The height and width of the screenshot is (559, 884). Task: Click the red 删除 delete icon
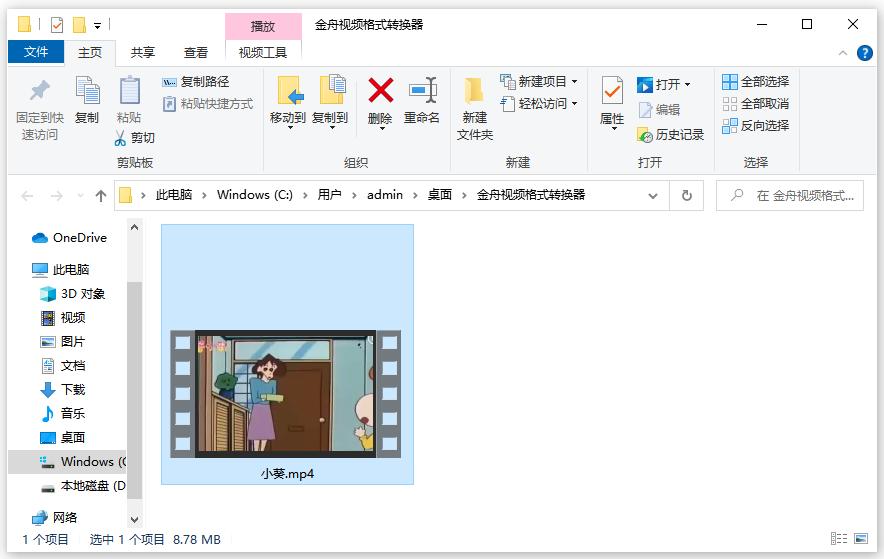(x=381, y=90)
